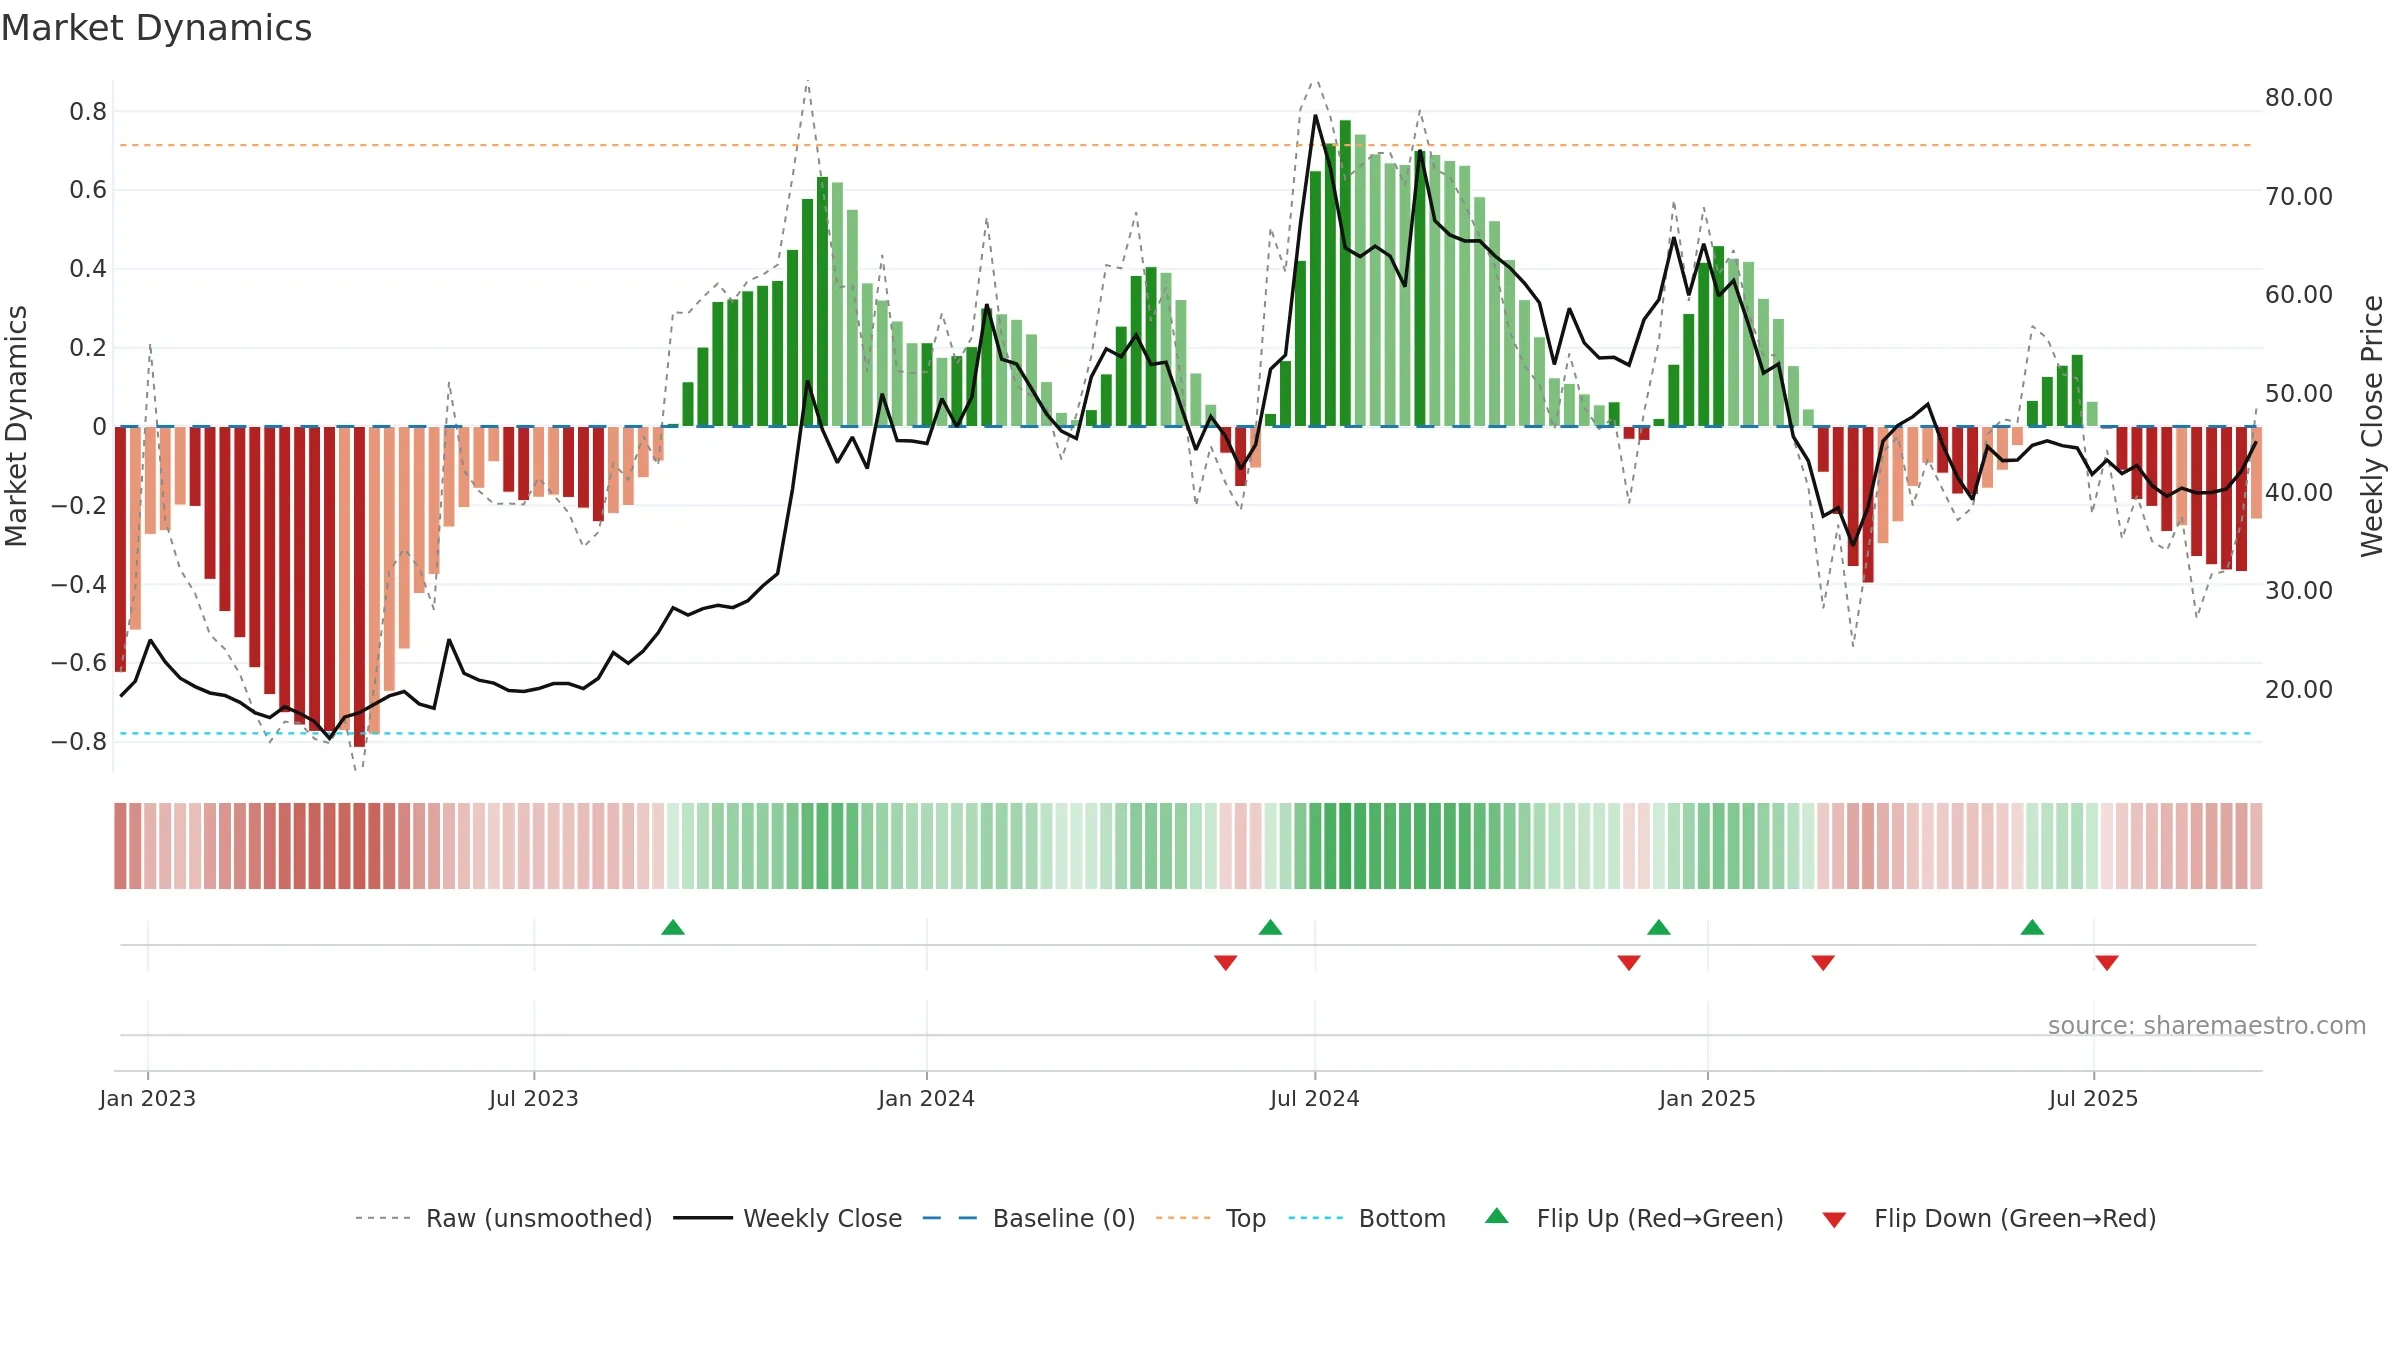Click the Jan 2024 x-axis label

point(926,1098)
